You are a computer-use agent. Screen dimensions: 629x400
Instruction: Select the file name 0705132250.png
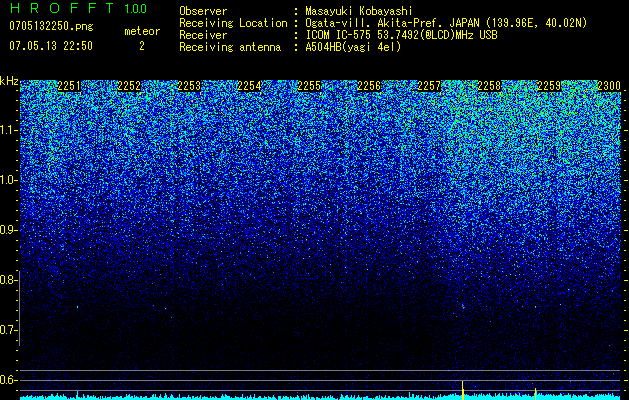(x=51, y=26)
